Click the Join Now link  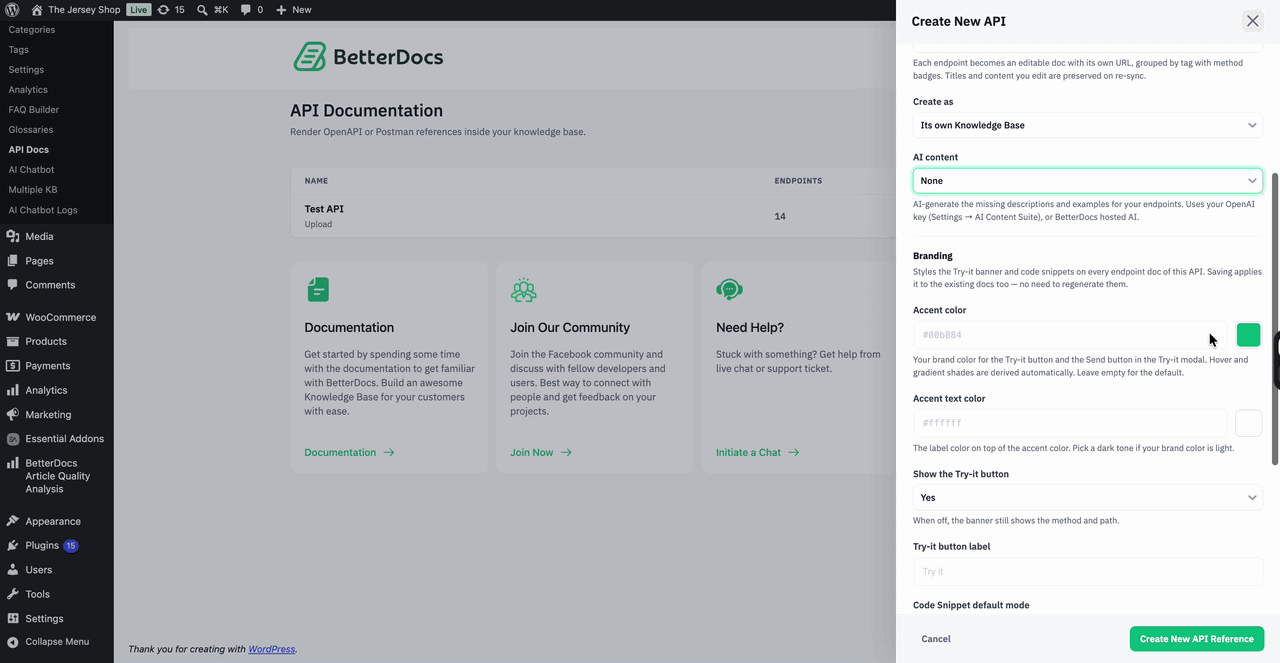pos(541,452)
